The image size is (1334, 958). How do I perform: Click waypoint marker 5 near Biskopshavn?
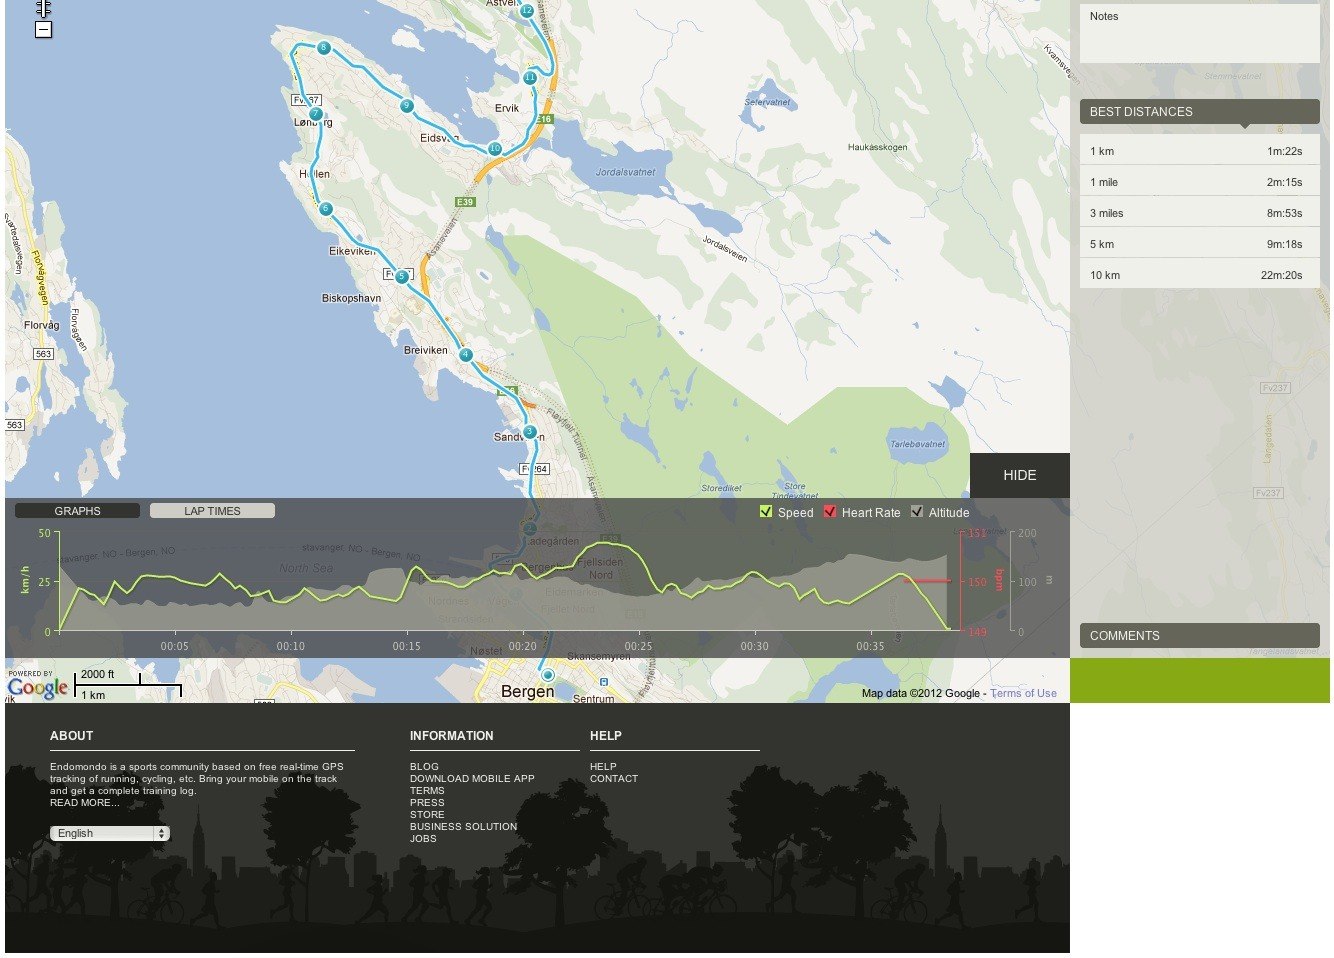pyautogui.click(x=400, y=275)
